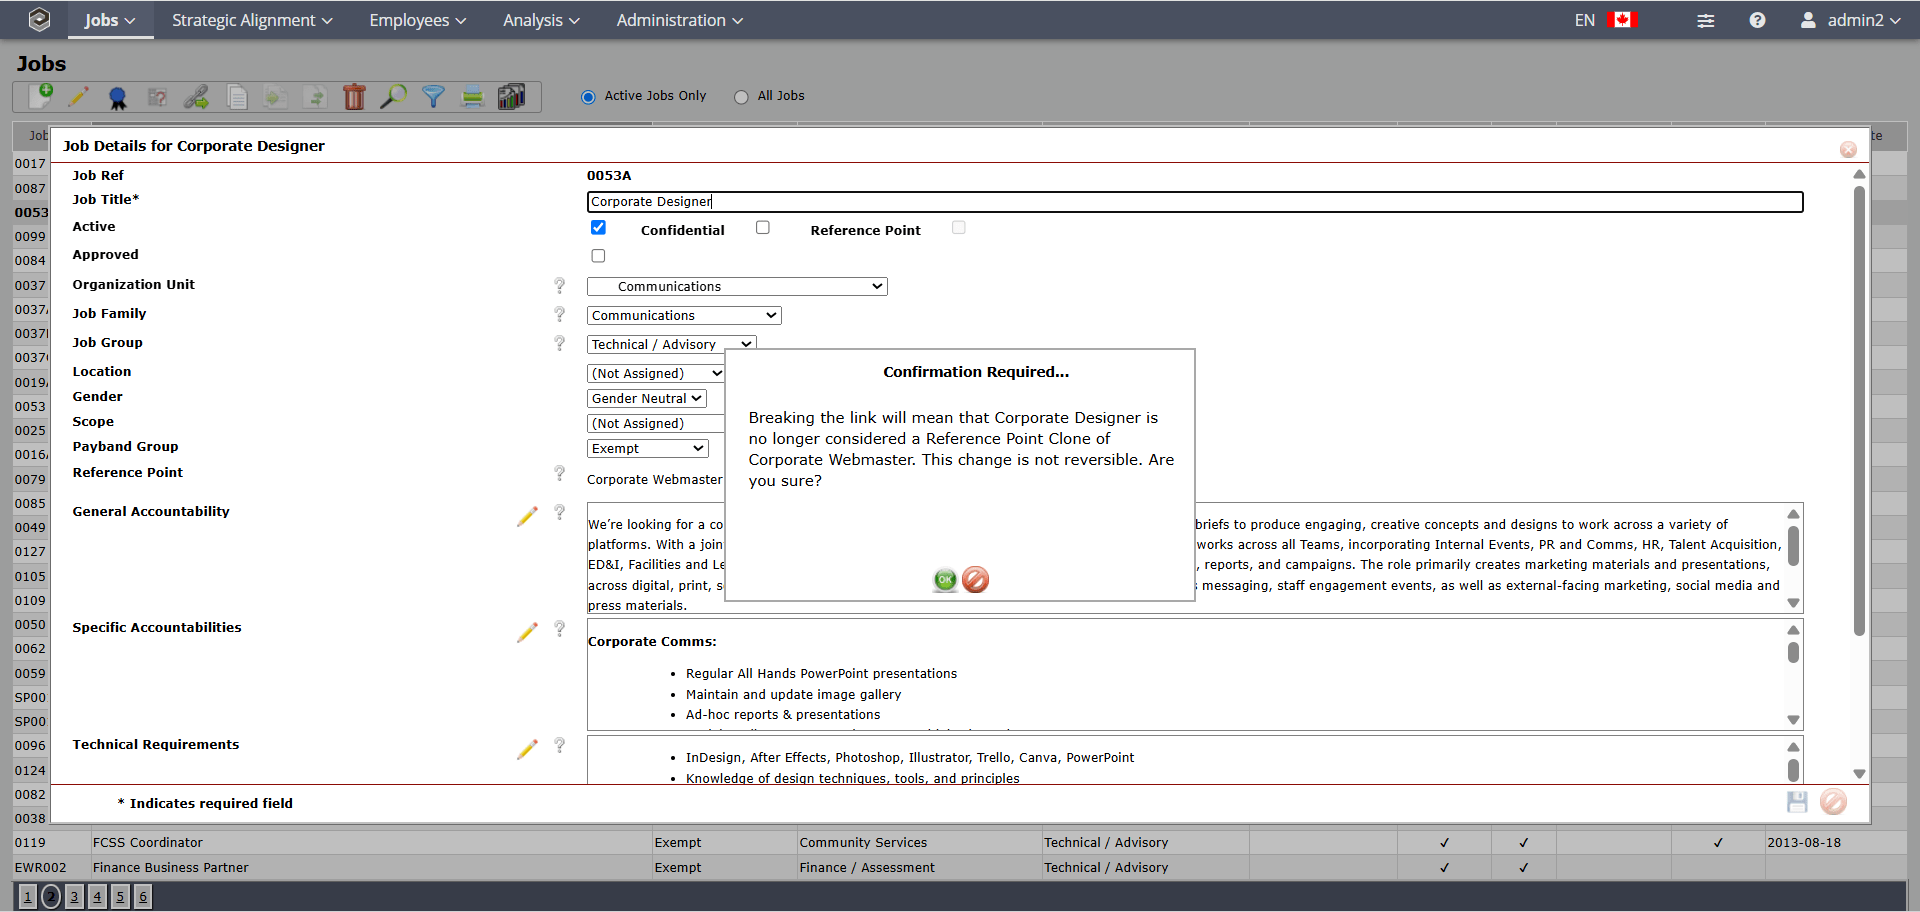Click the save floppy disk icon
Screen dimensions: 1920x912
tap(1797, 802)
